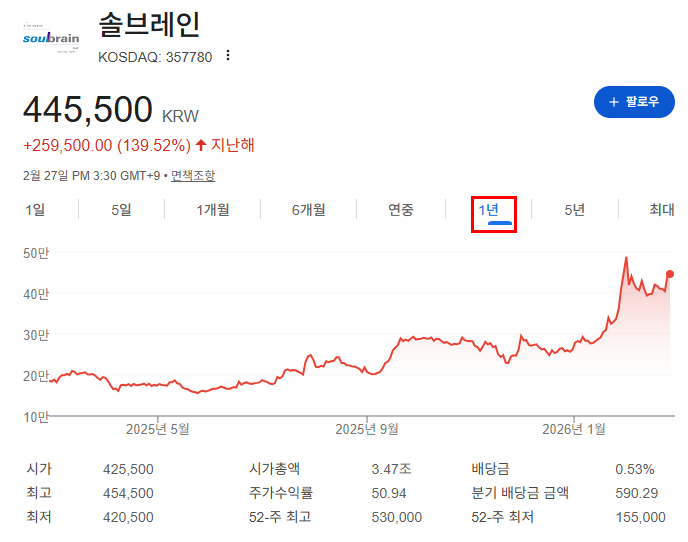Switch chart to 5일 range

(121, 210)
